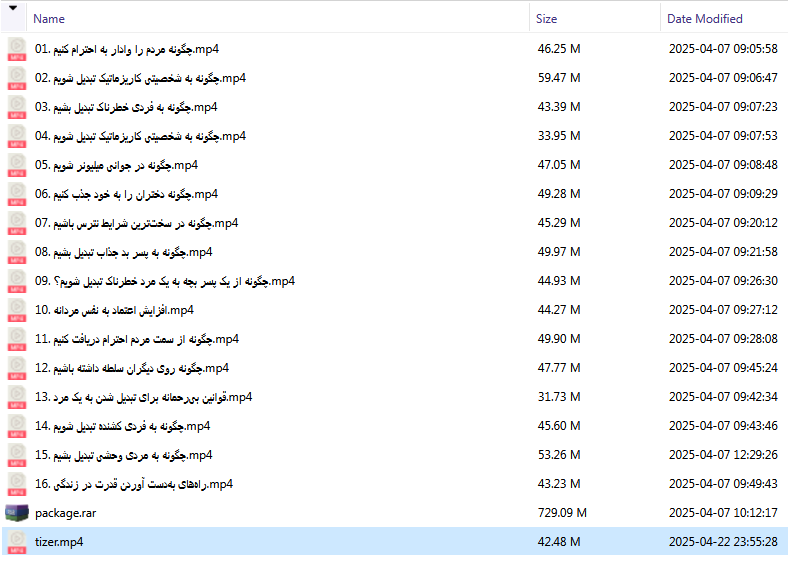The width and height of the screenshot is (788, 575).
Task: Click the 44.27 M size value
Action: (559, 310)
